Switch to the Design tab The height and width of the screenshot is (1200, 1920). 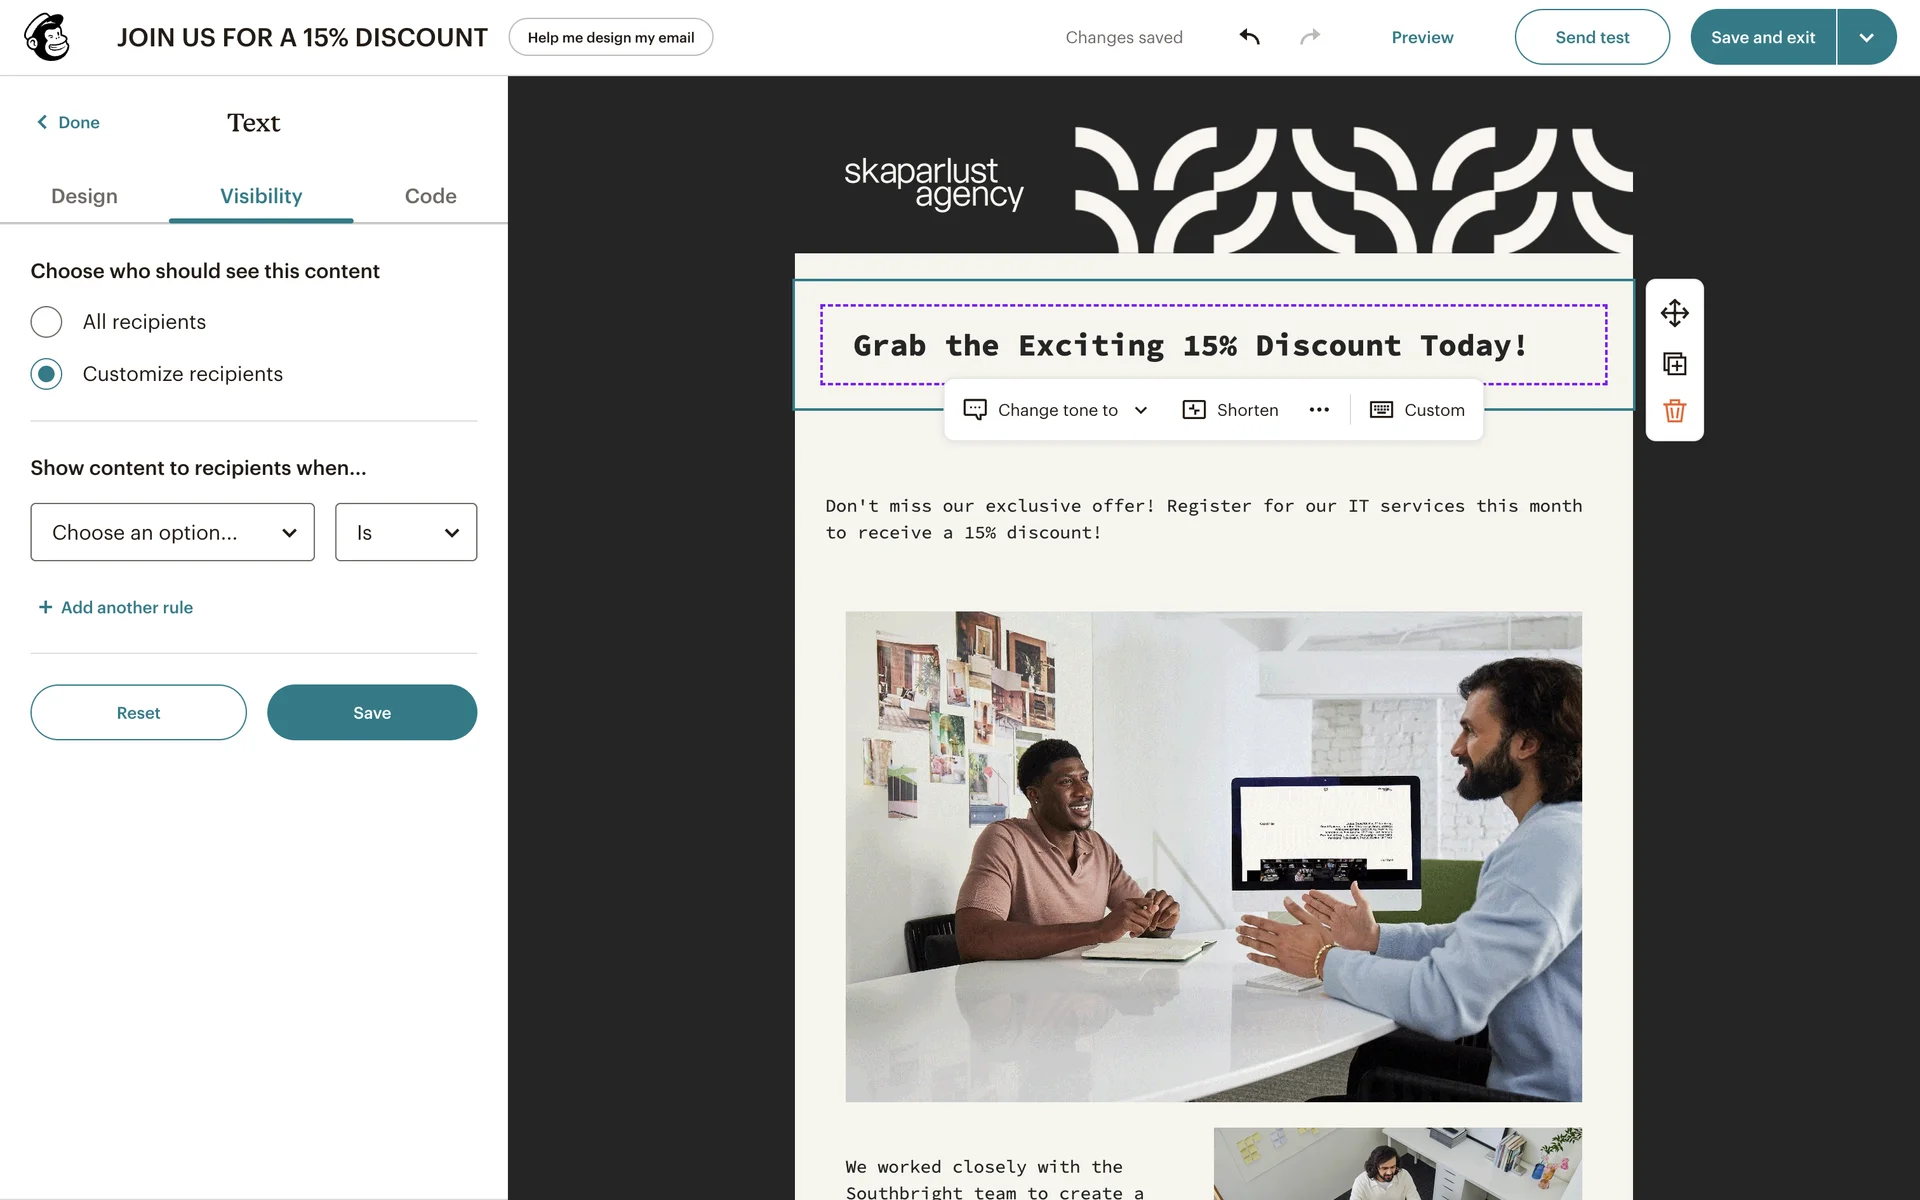click(84, 196)
